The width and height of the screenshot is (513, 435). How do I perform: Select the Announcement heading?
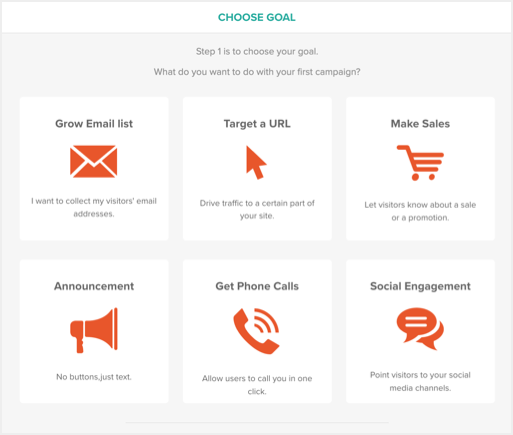[x=94, y=286]
